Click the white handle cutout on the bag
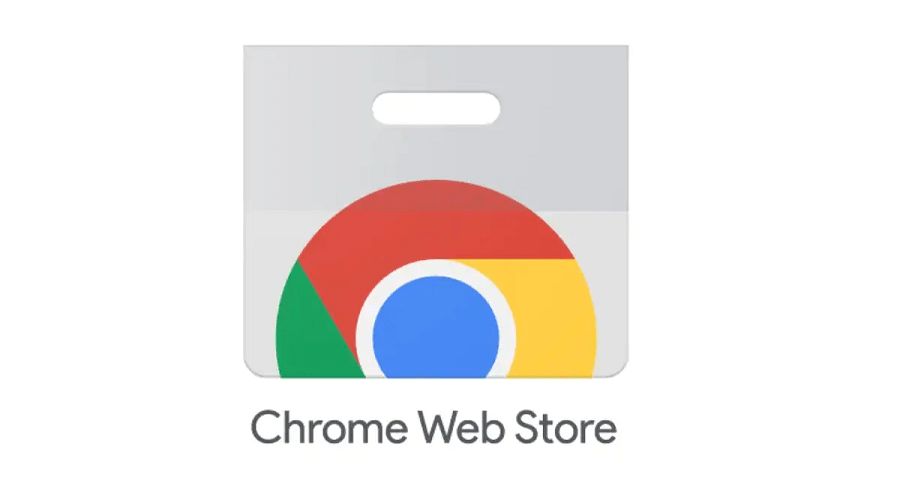The height and width of the screenshot is (500, 900). pos(436,108)
